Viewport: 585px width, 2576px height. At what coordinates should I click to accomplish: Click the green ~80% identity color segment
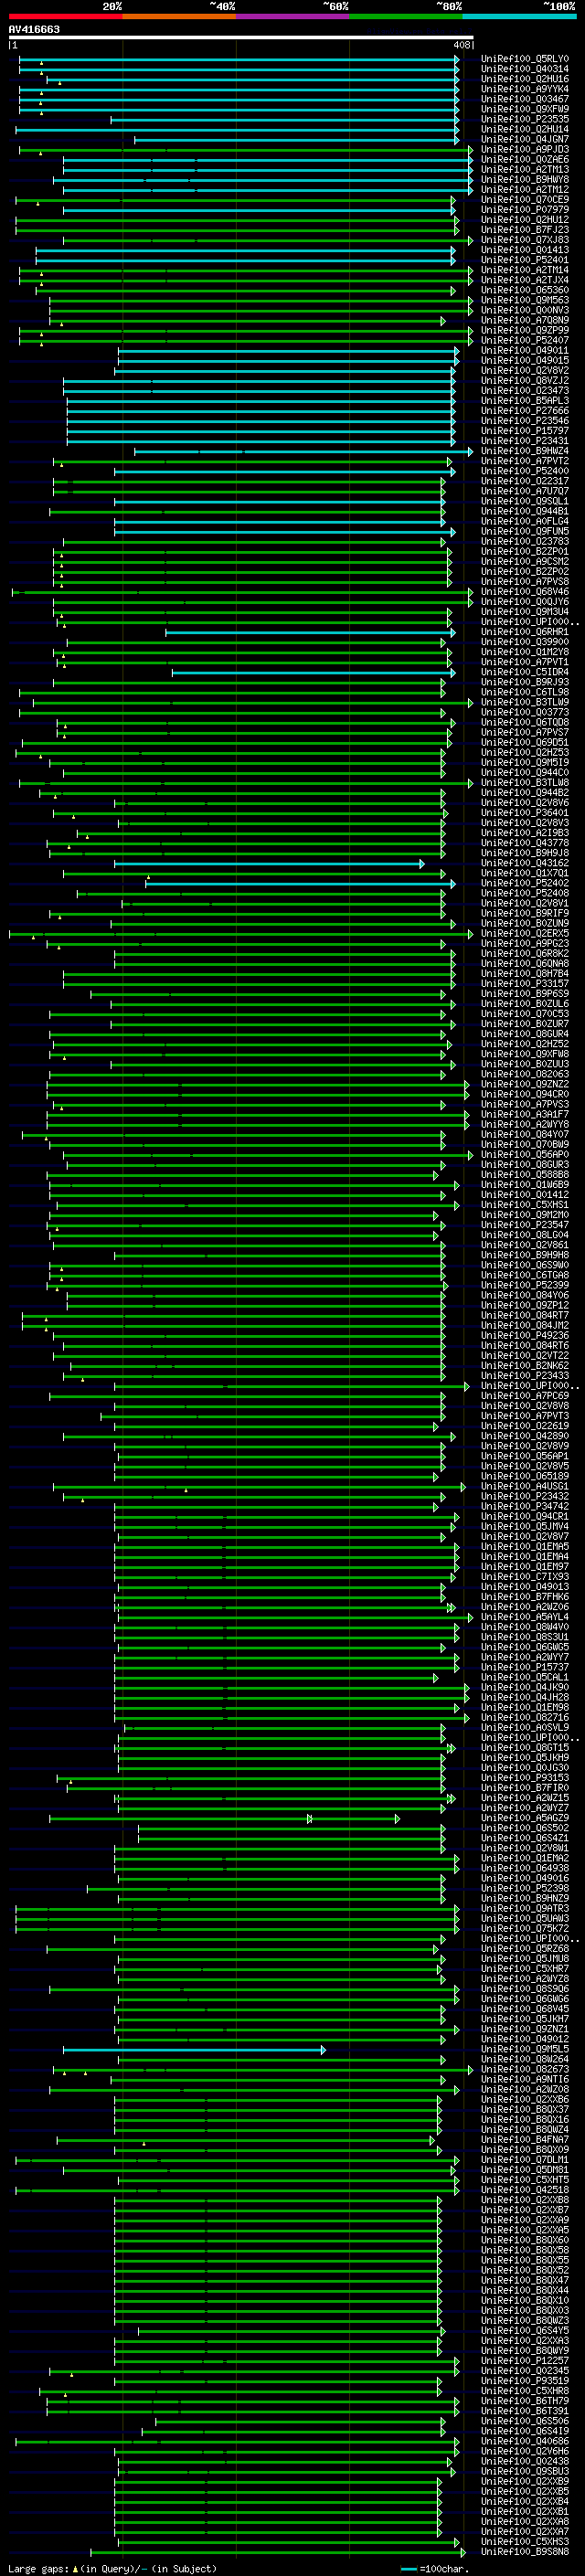405,16
